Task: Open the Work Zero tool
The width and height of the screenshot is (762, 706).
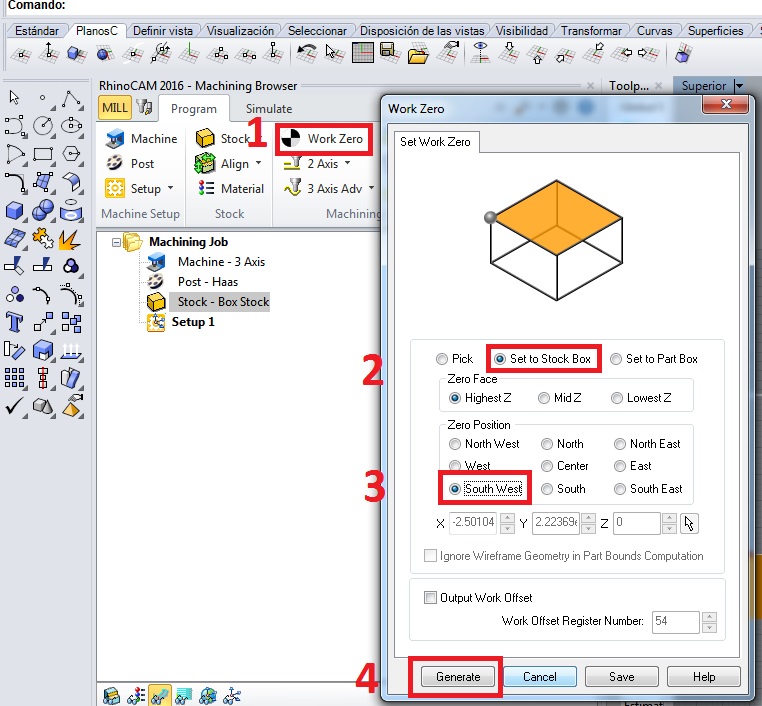Action: pyautogui.click(x=323, y=139)
